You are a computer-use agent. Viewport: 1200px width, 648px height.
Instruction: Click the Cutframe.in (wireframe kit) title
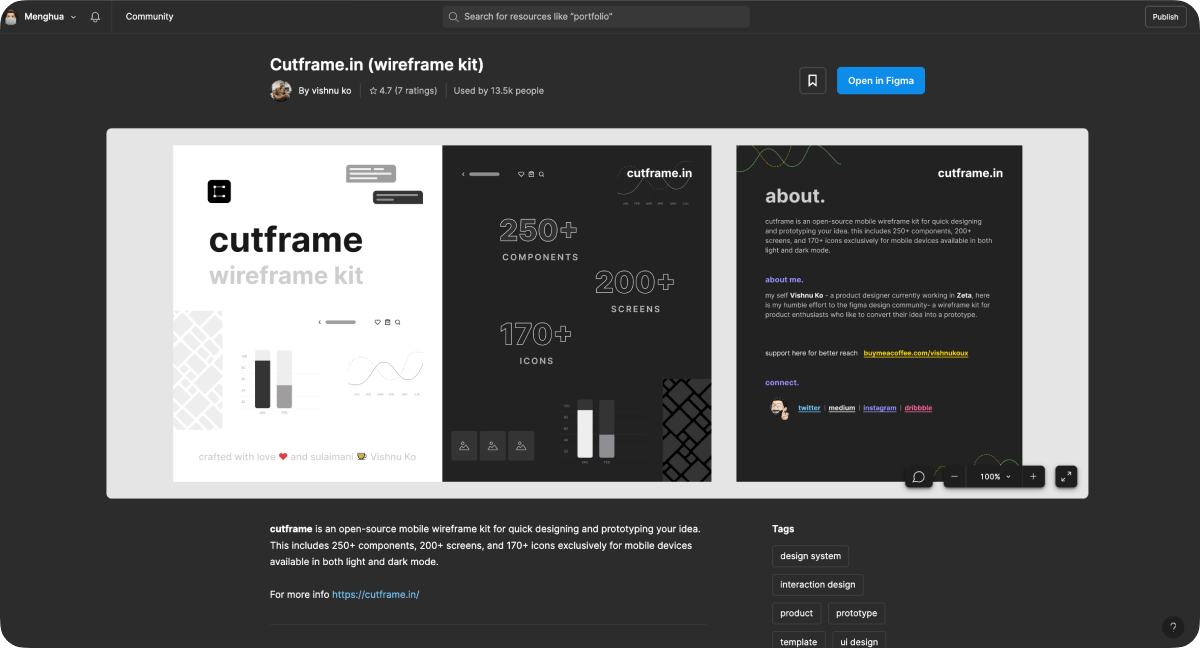click(377, 65)
